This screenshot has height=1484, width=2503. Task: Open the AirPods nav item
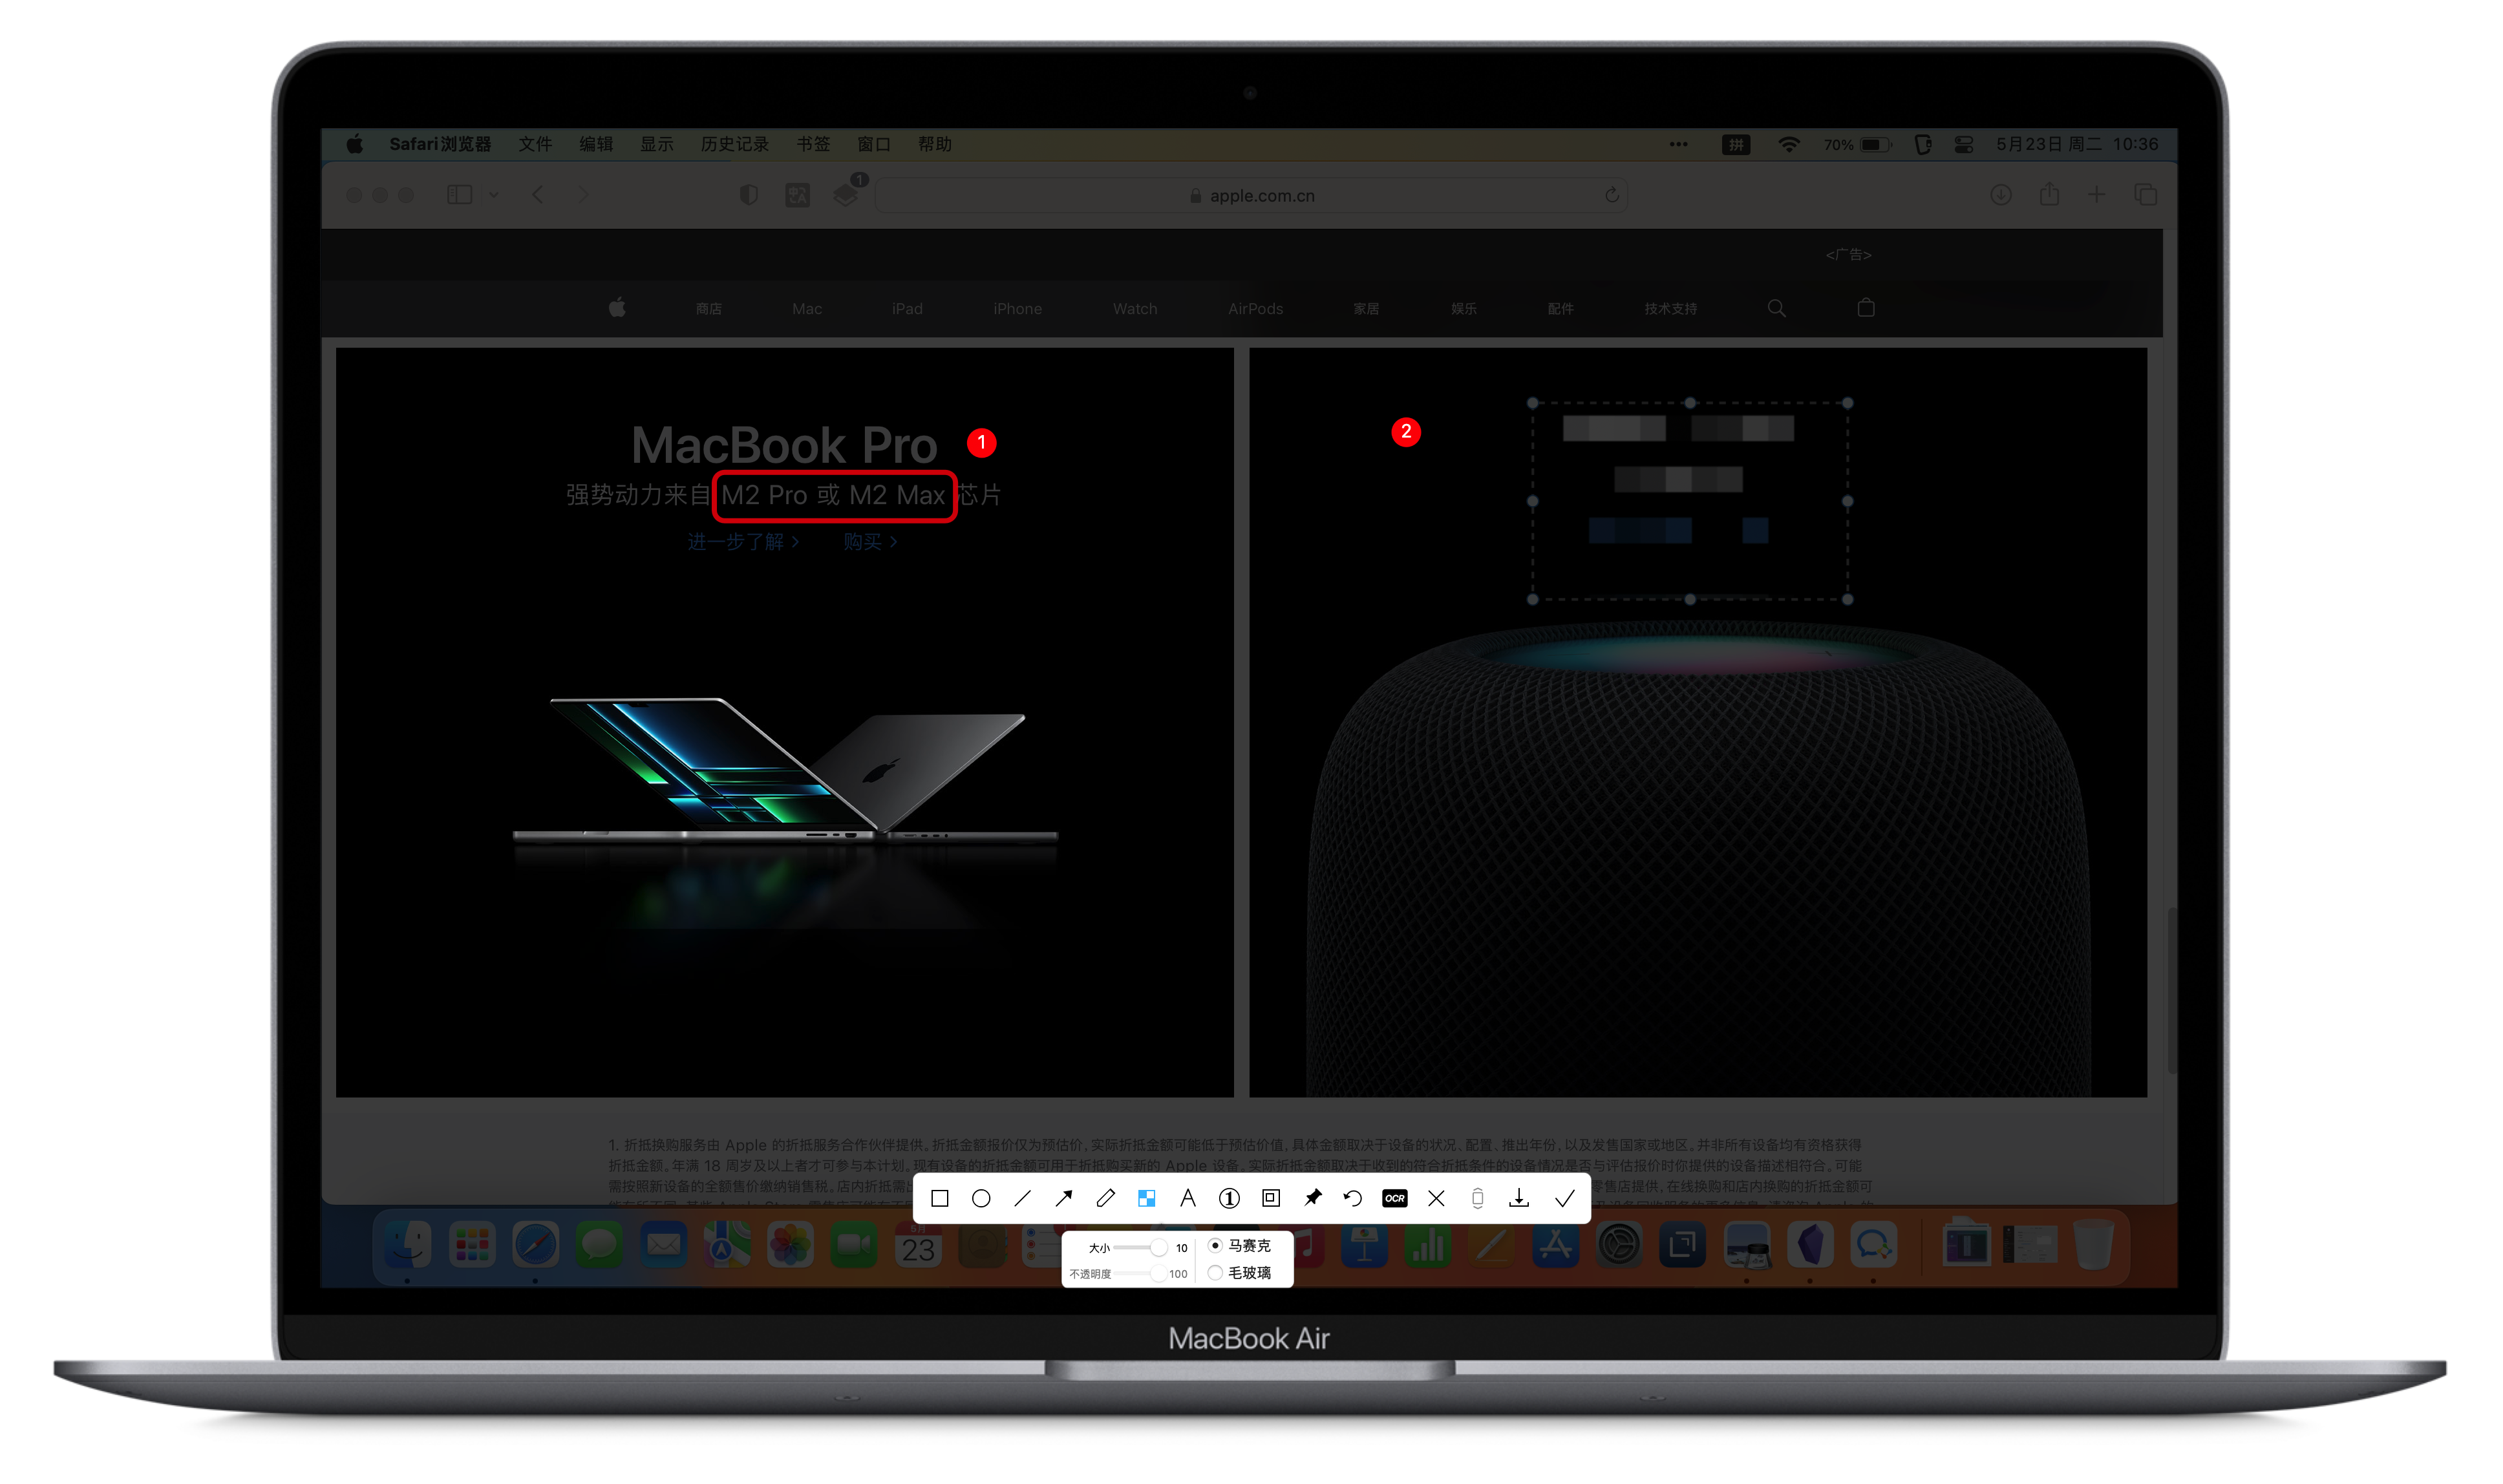coord(1255,309)
